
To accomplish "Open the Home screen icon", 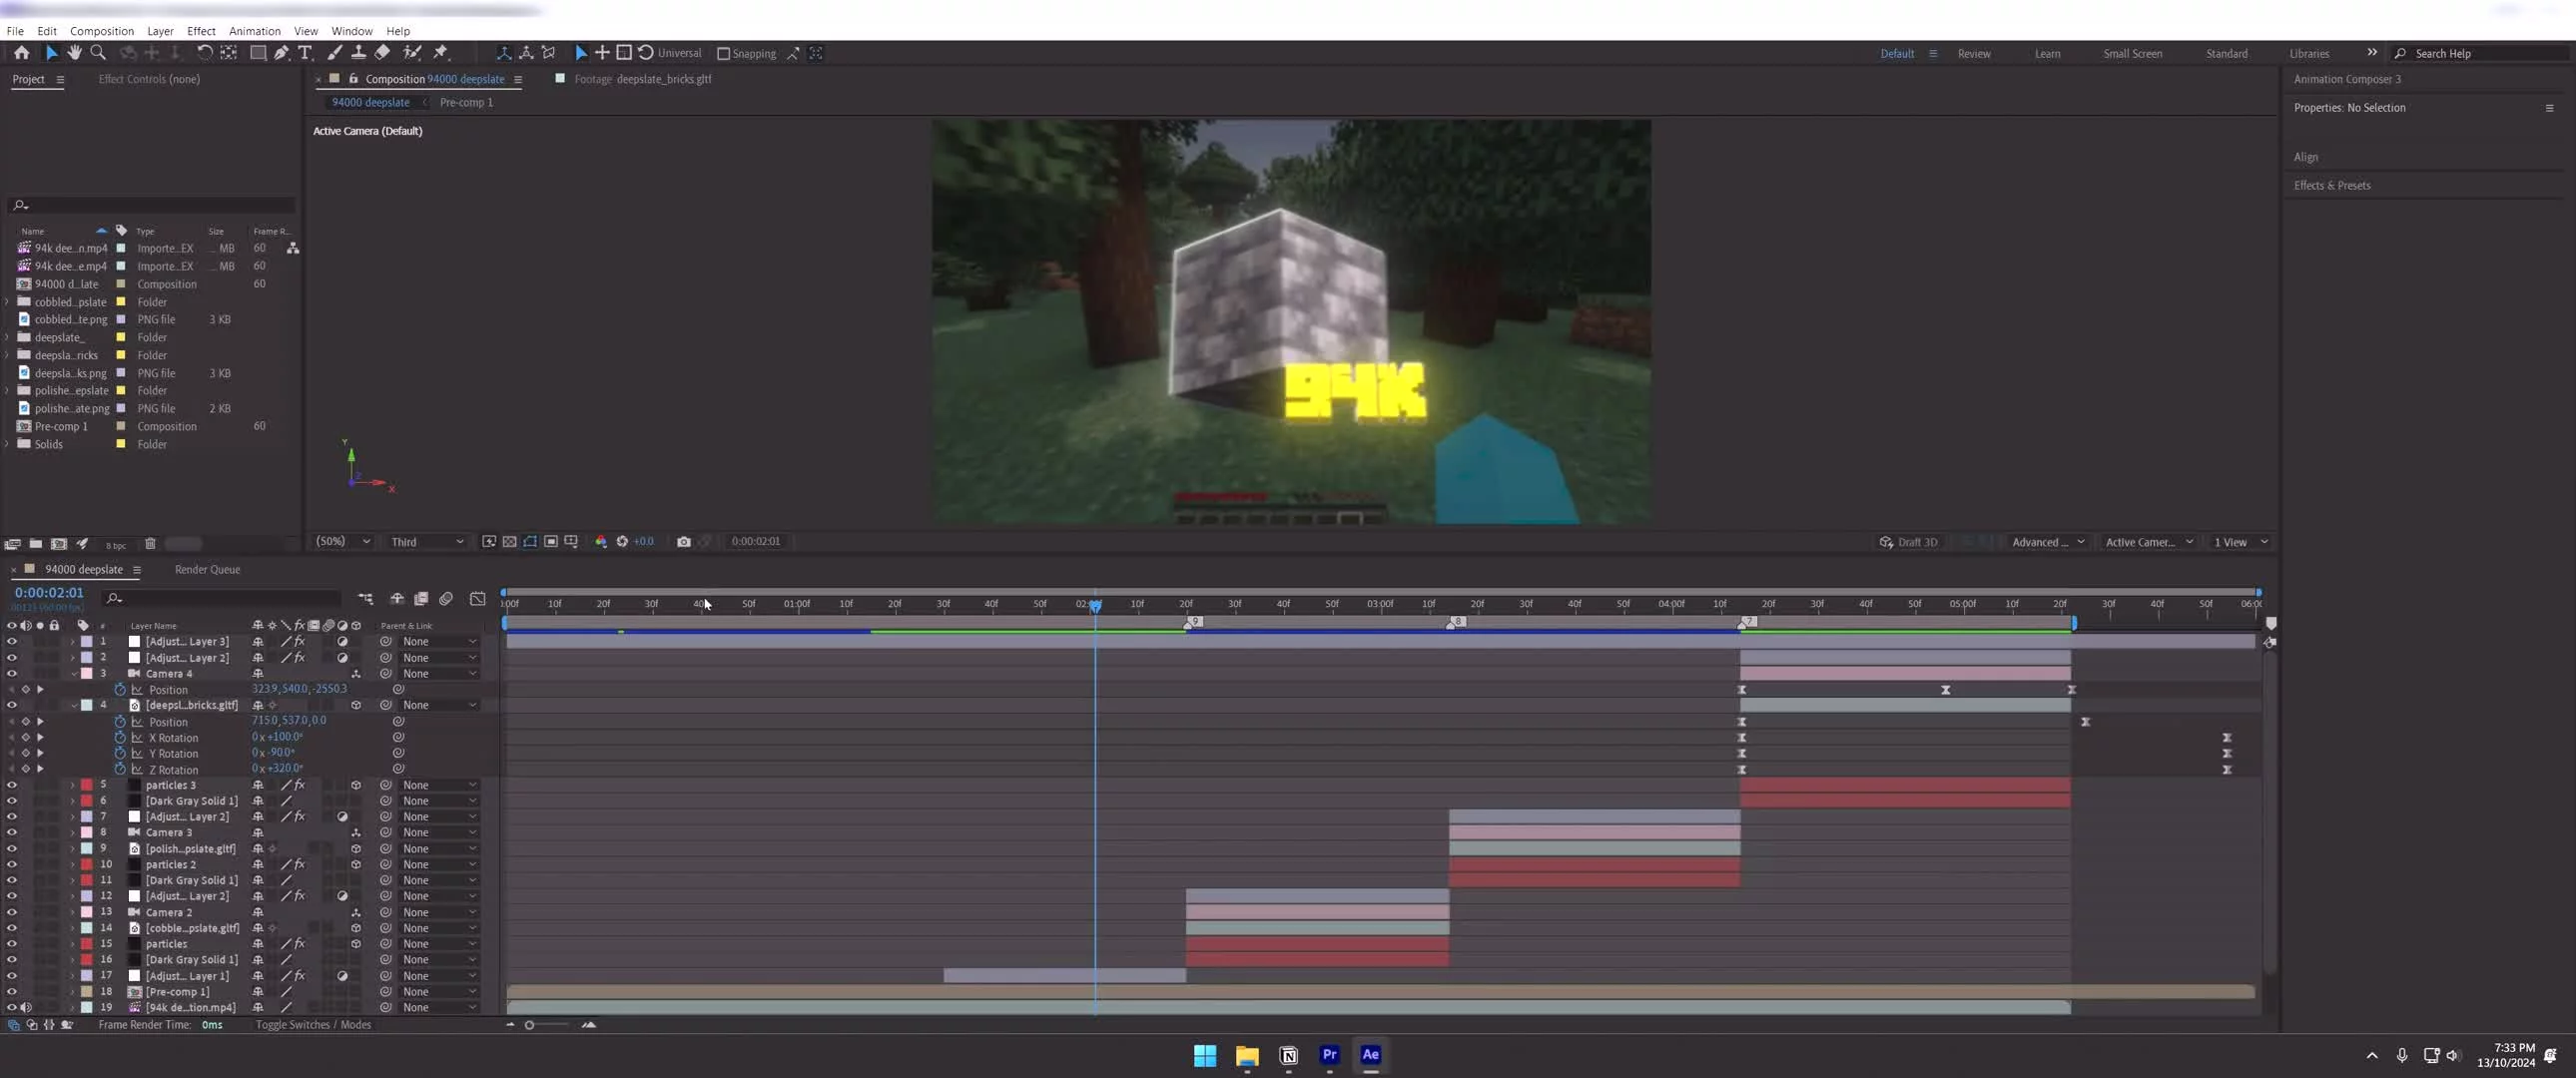I will (21, 53).
